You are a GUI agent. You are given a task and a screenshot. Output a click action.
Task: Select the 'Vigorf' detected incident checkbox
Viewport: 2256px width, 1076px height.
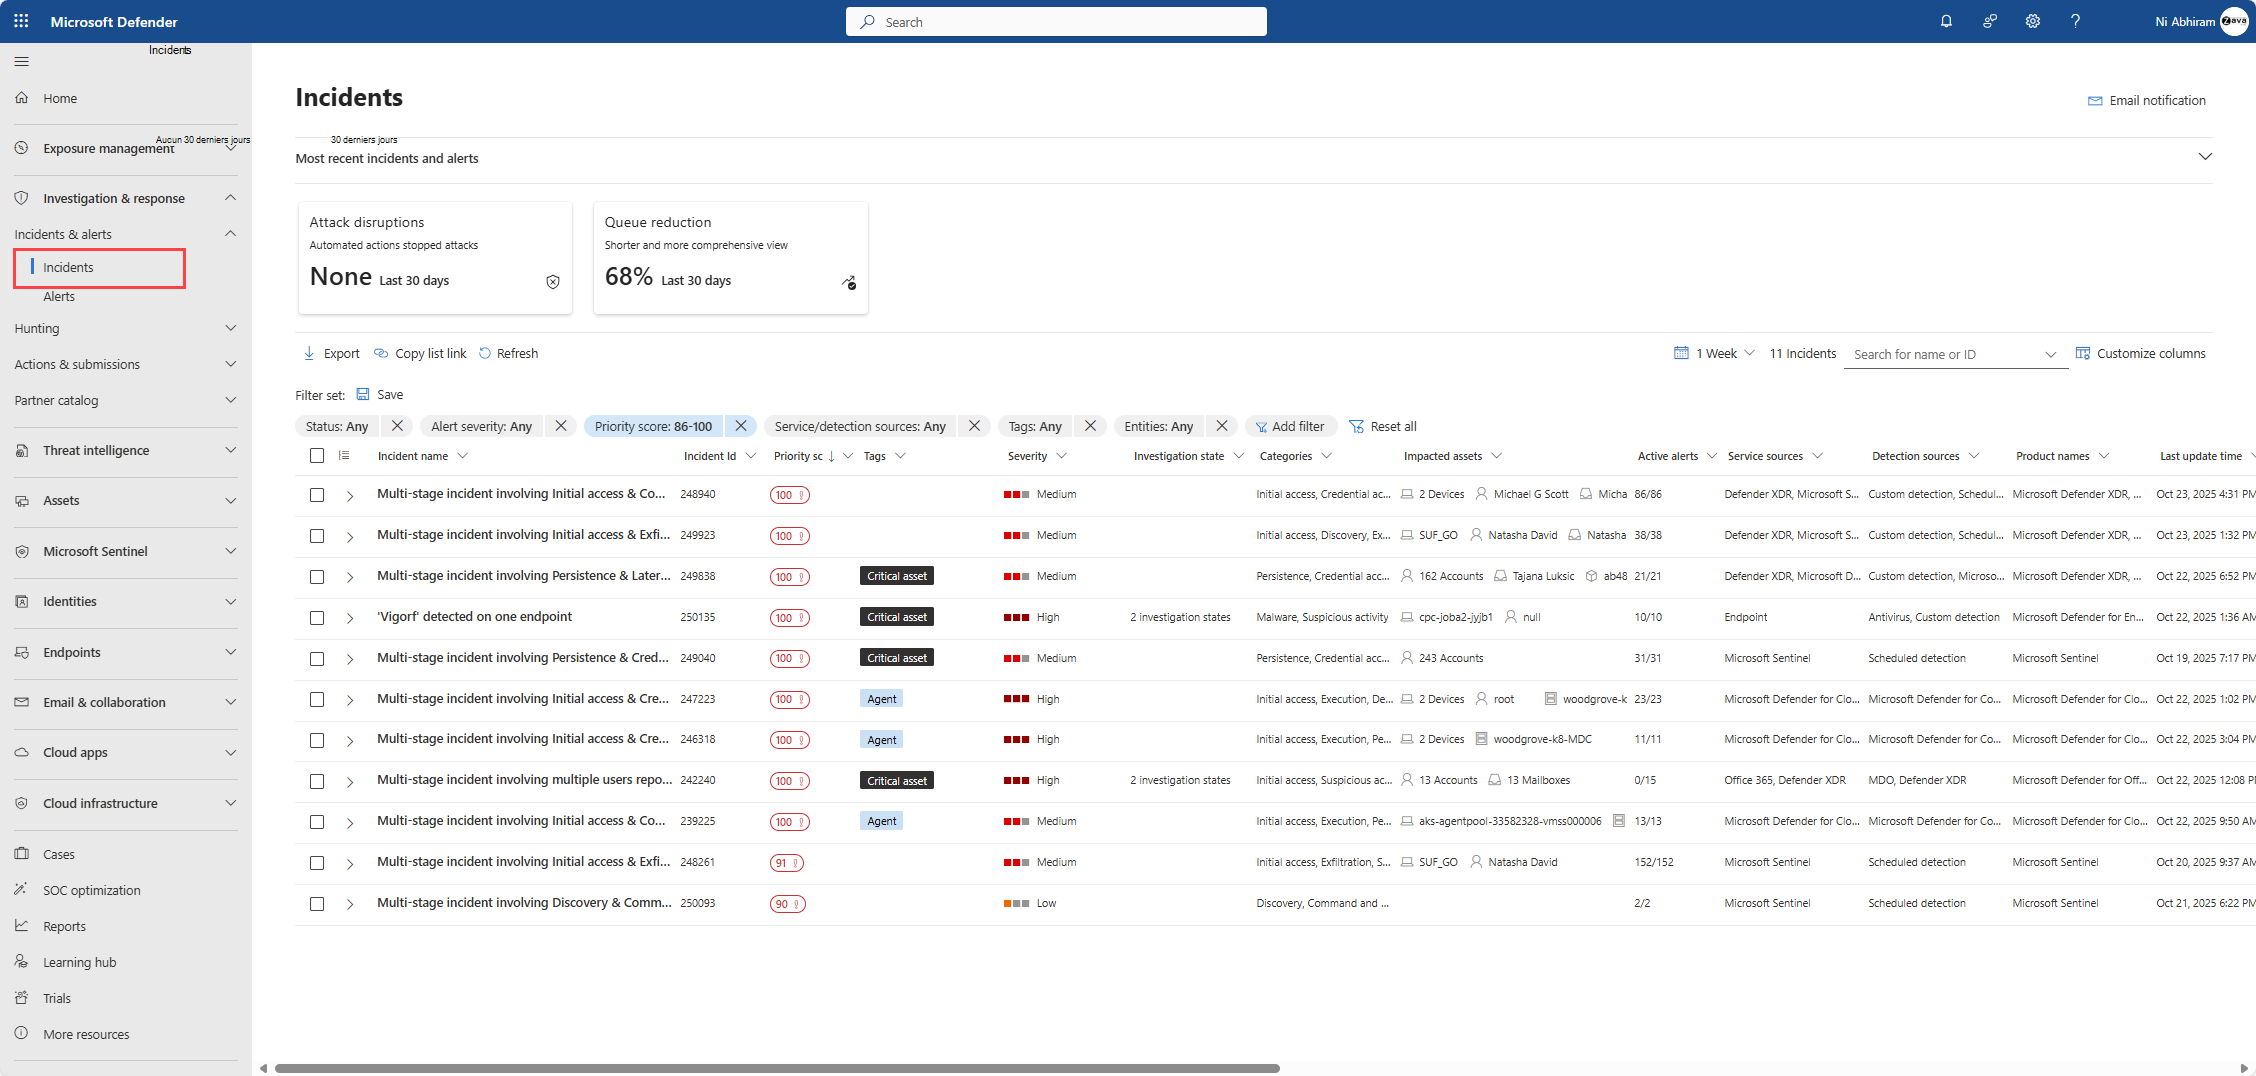coord(317,618)
